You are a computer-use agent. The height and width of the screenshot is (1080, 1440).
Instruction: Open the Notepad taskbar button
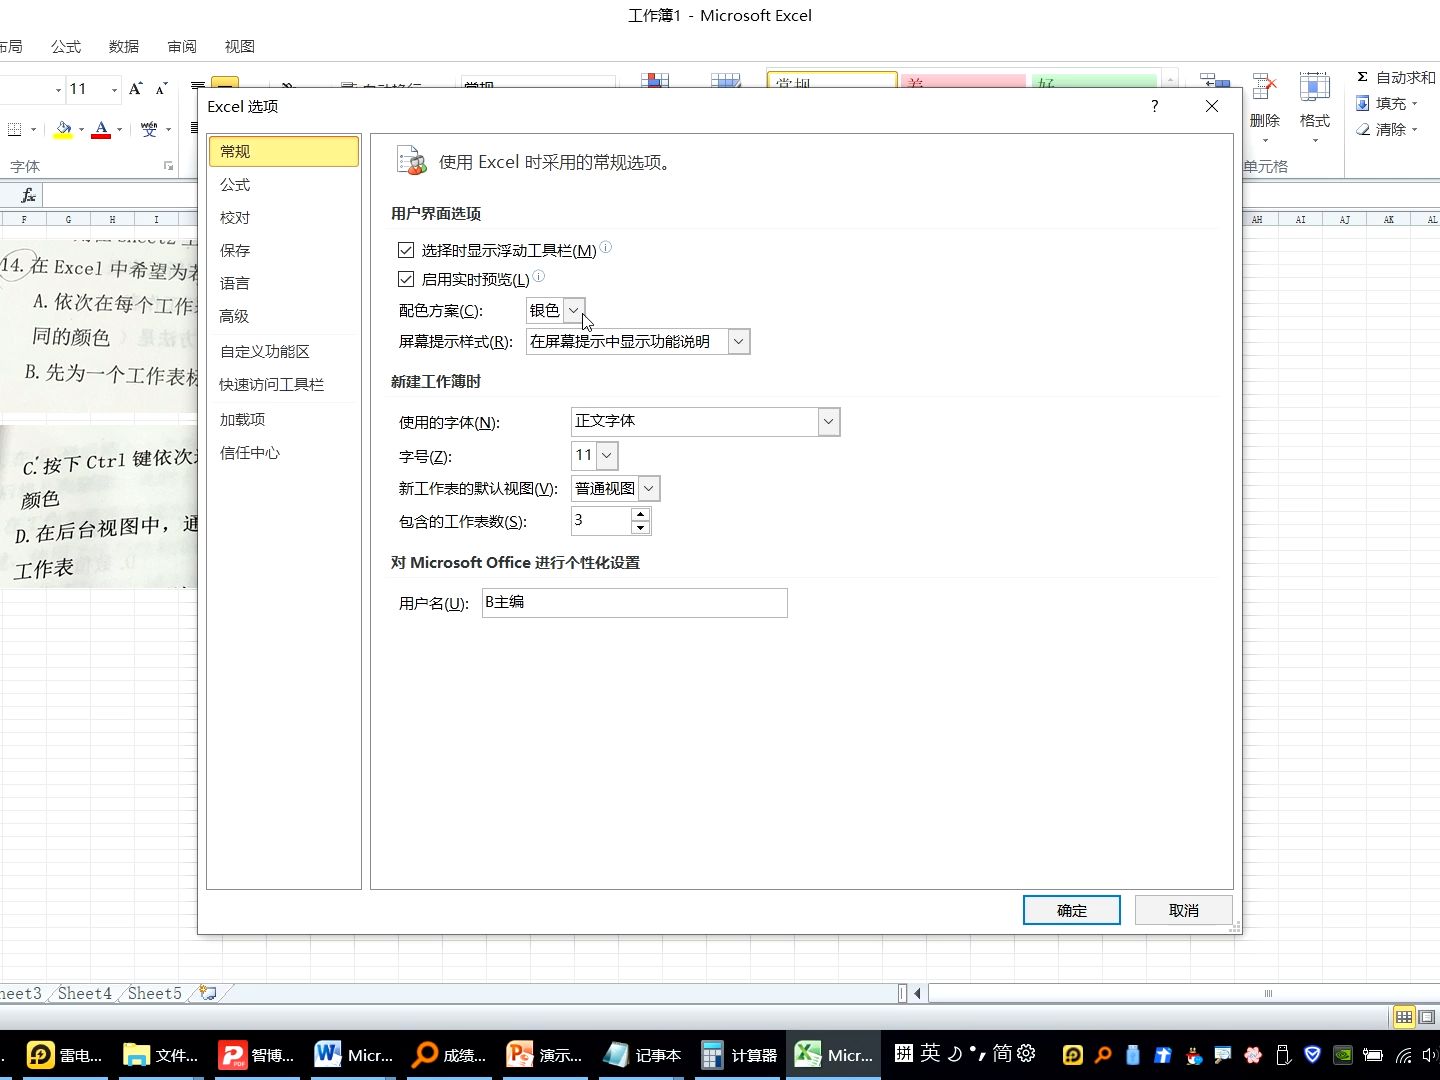[x=643, y=1055]
